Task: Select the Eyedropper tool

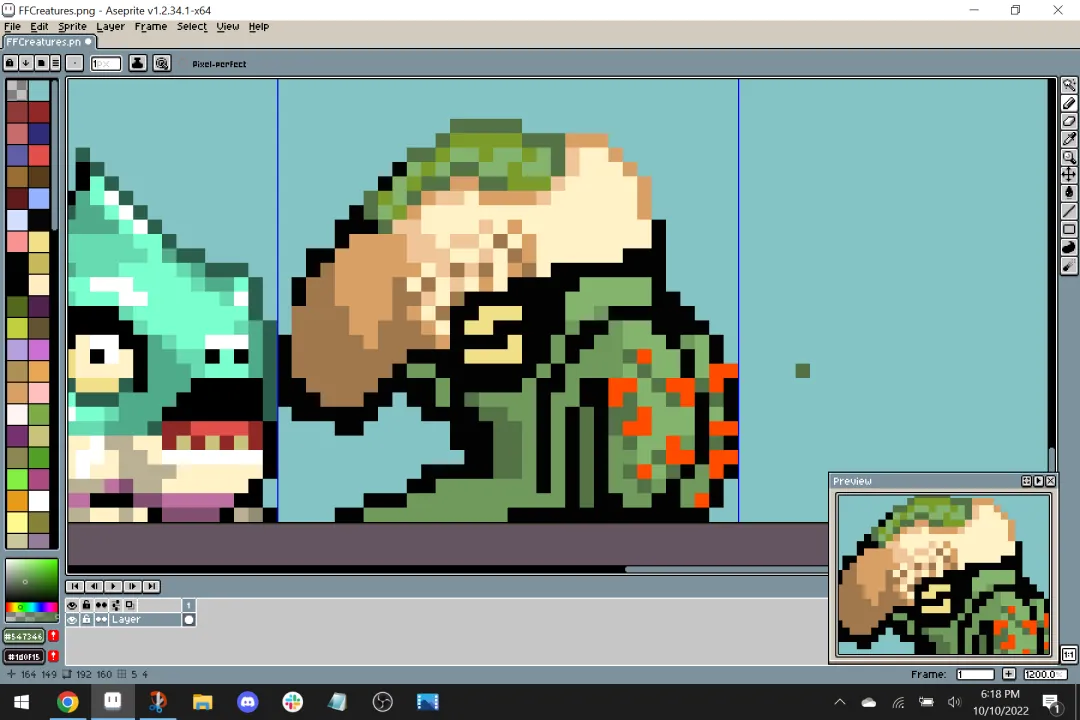Action: coord(1069,139)
